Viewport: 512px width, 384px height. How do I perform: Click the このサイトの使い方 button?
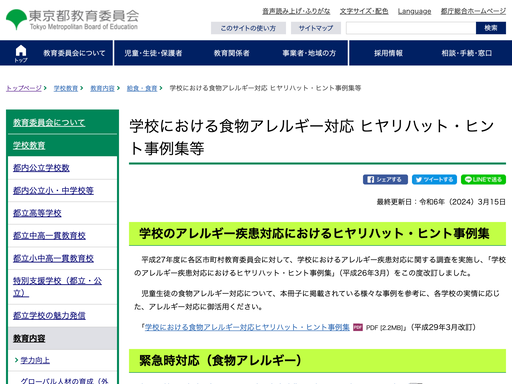(x=248, y=28)
